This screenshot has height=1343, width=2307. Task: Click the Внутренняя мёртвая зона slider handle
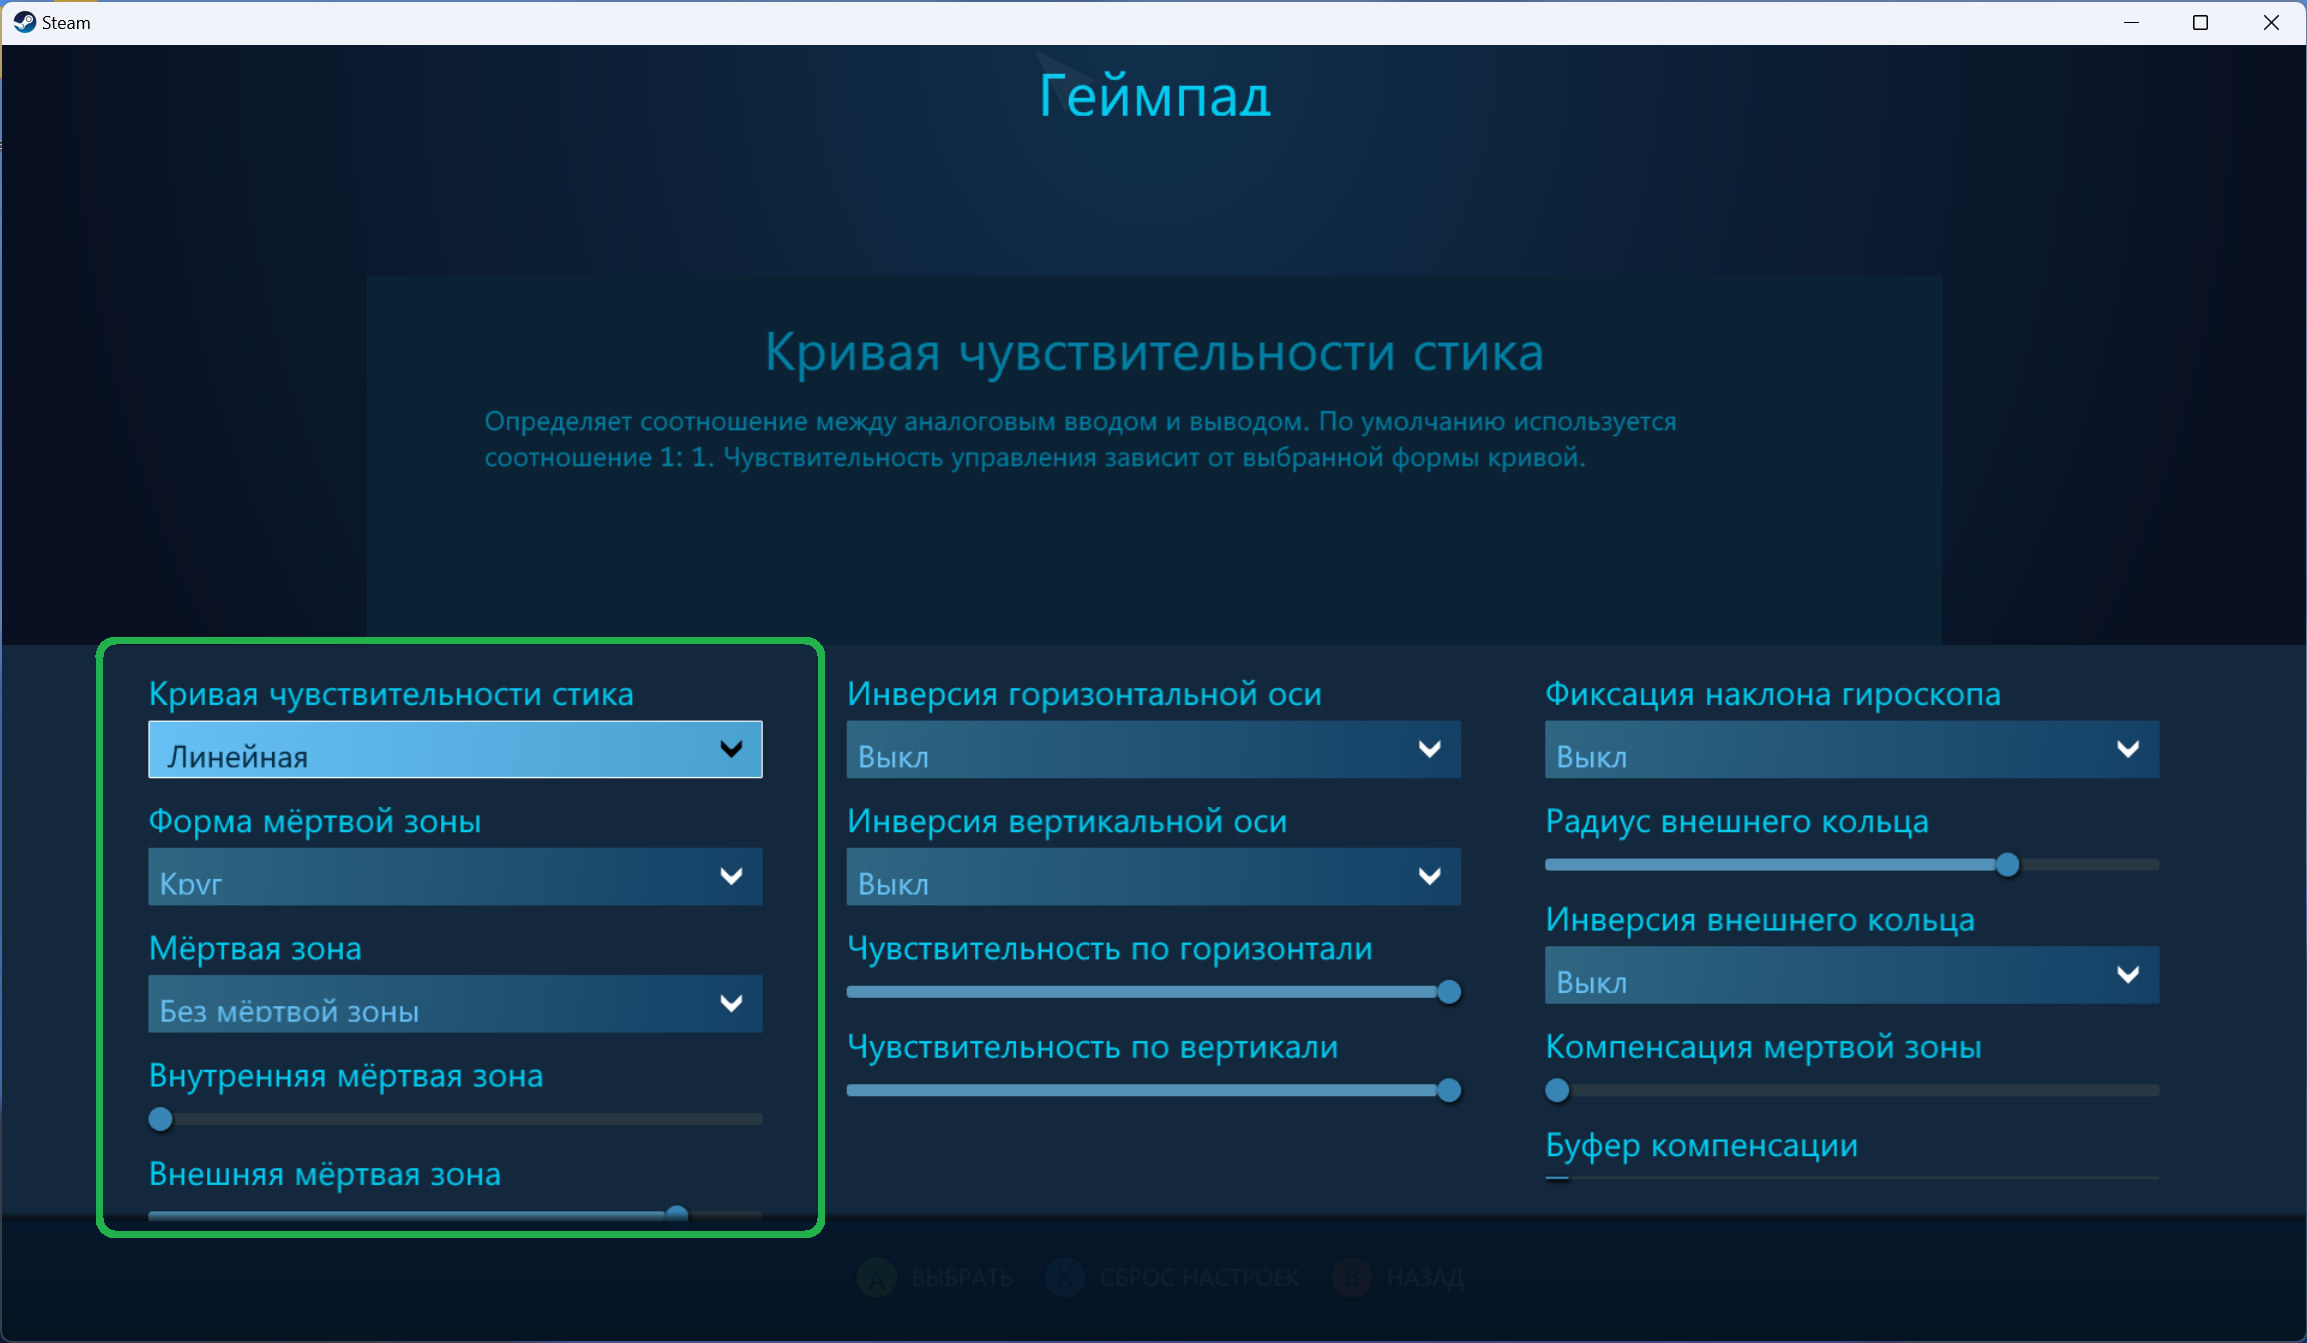[161, 1119]
